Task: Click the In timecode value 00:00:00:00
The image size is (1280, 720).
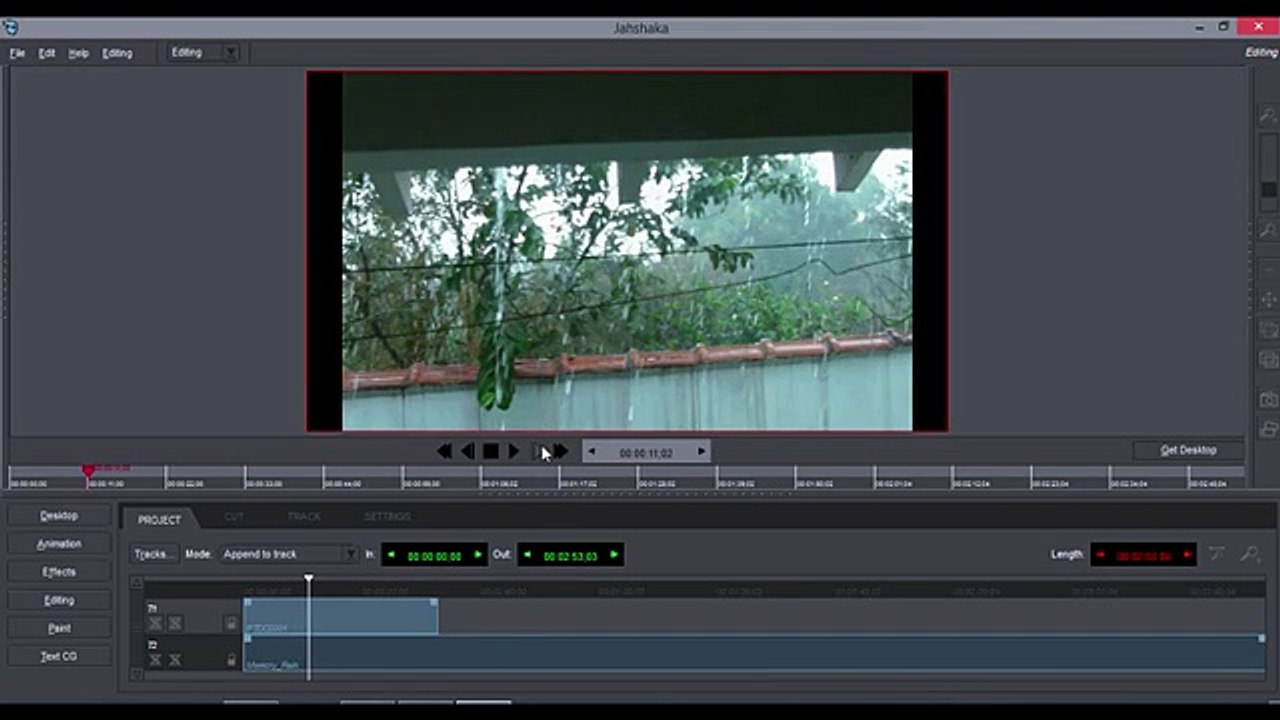Action: click(x=434, y=556)
